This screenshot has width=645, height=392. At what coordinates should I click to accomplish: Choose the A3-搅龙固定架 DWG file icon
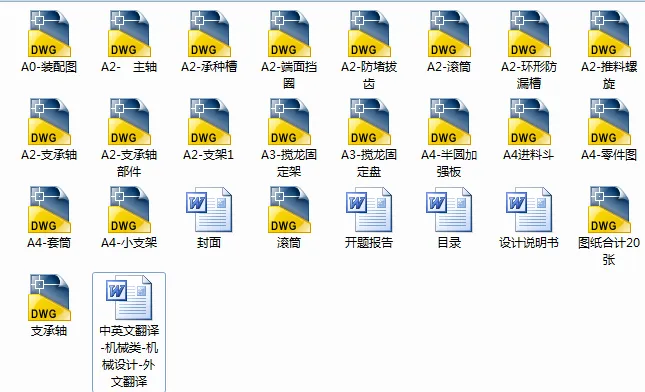[289, 122]
